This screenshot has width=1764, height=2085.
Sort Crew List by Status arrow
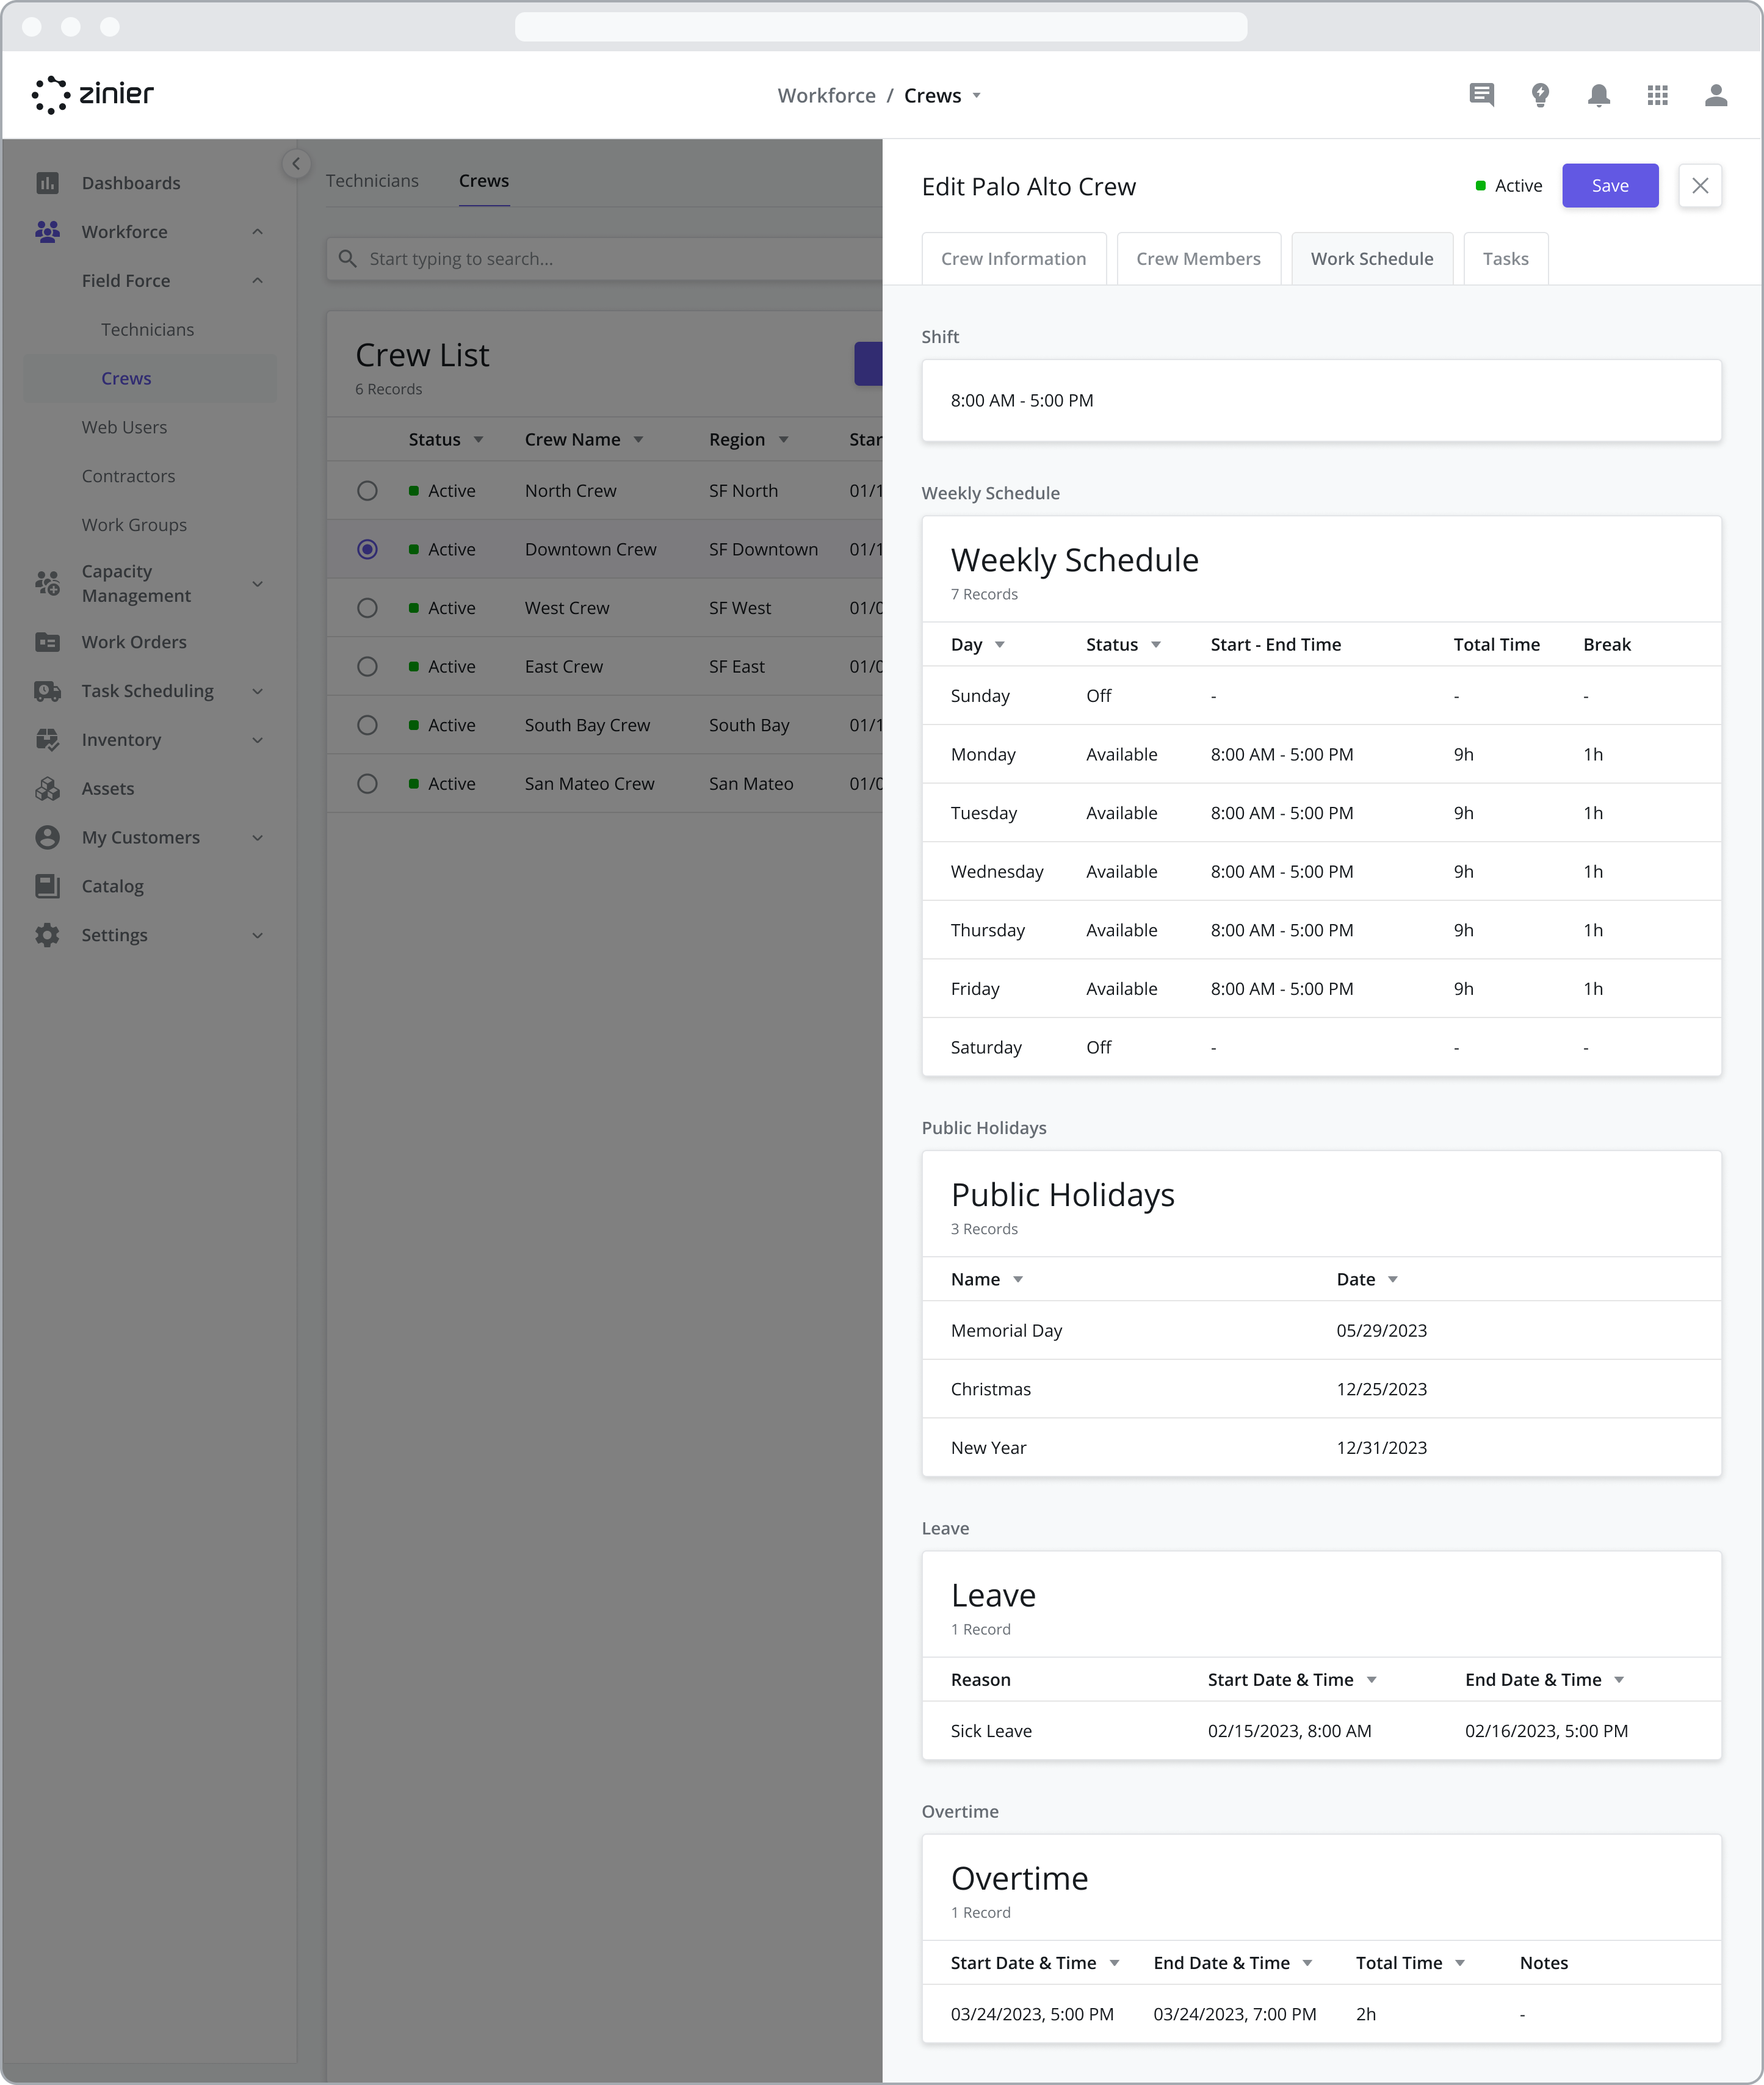pyautogui.click(x=478, y=440)
